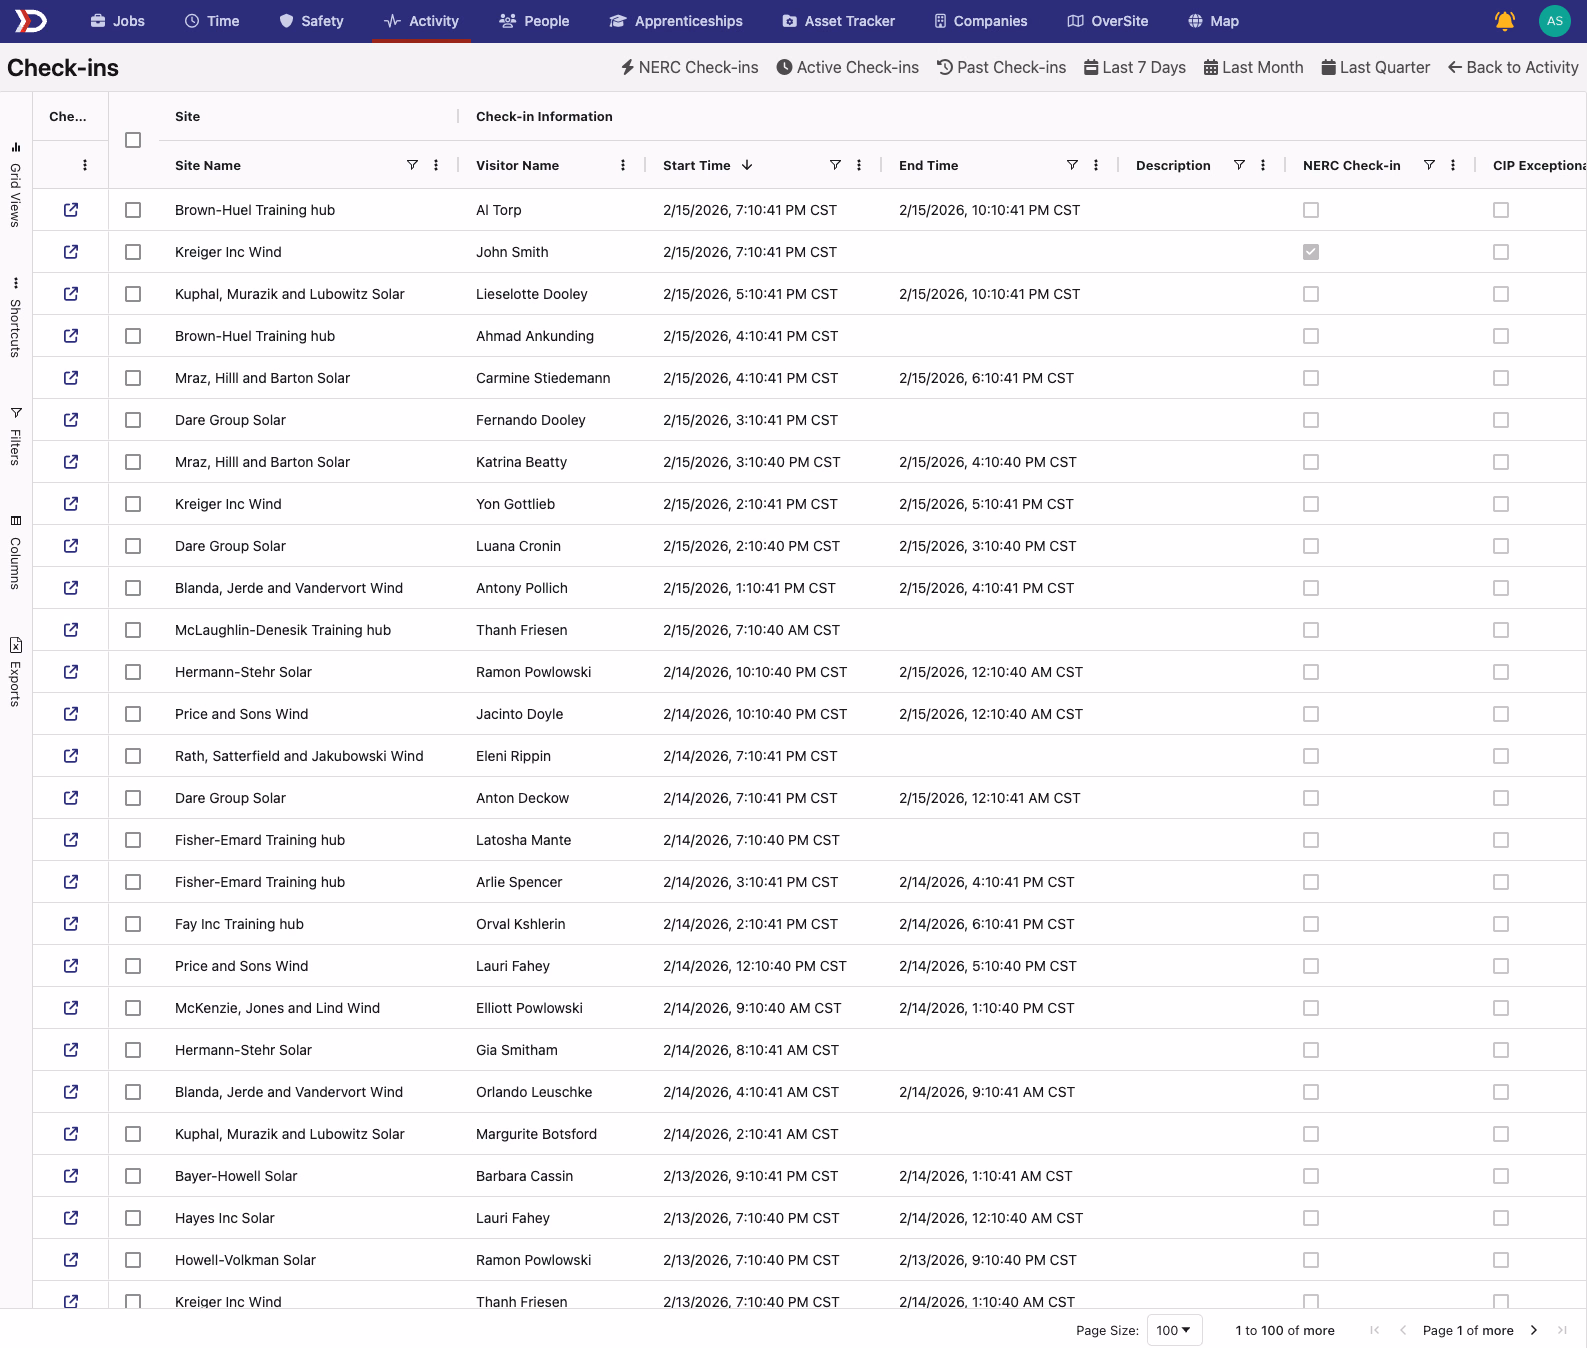Go to next page of results

(1534, 1330)
